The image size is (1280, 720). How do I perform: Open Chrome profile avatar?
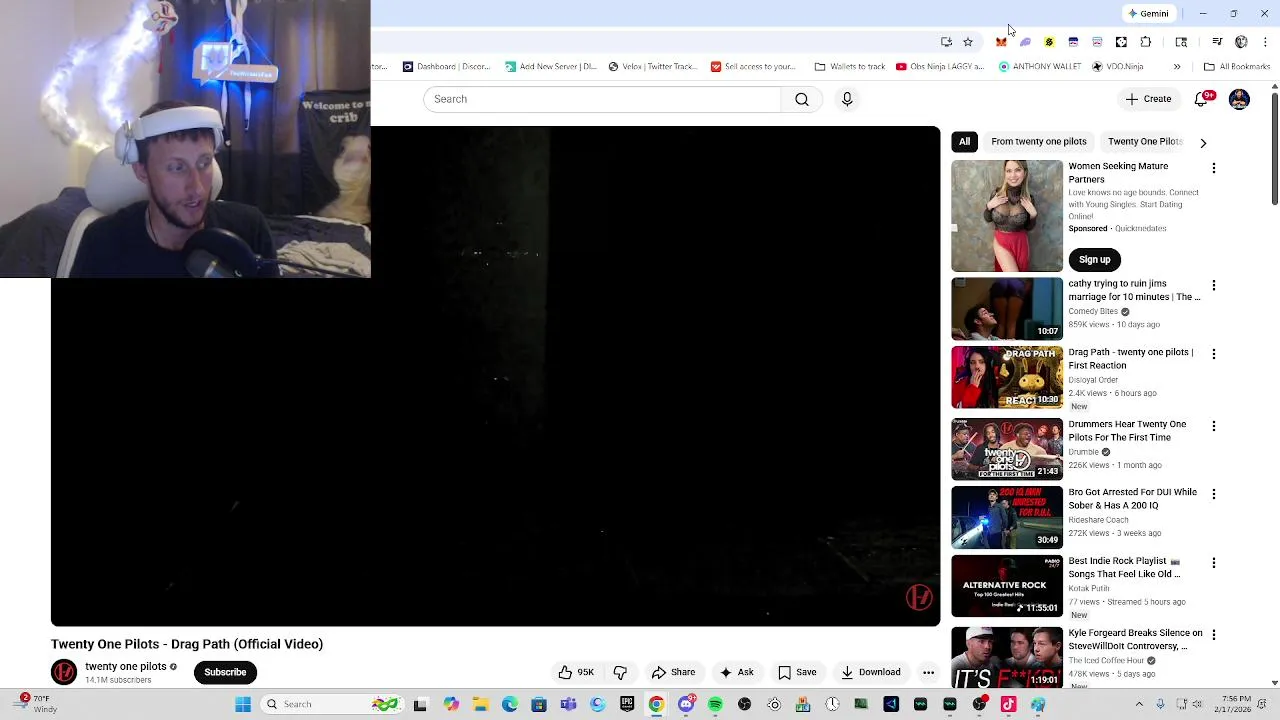[x=1241, y=42]
